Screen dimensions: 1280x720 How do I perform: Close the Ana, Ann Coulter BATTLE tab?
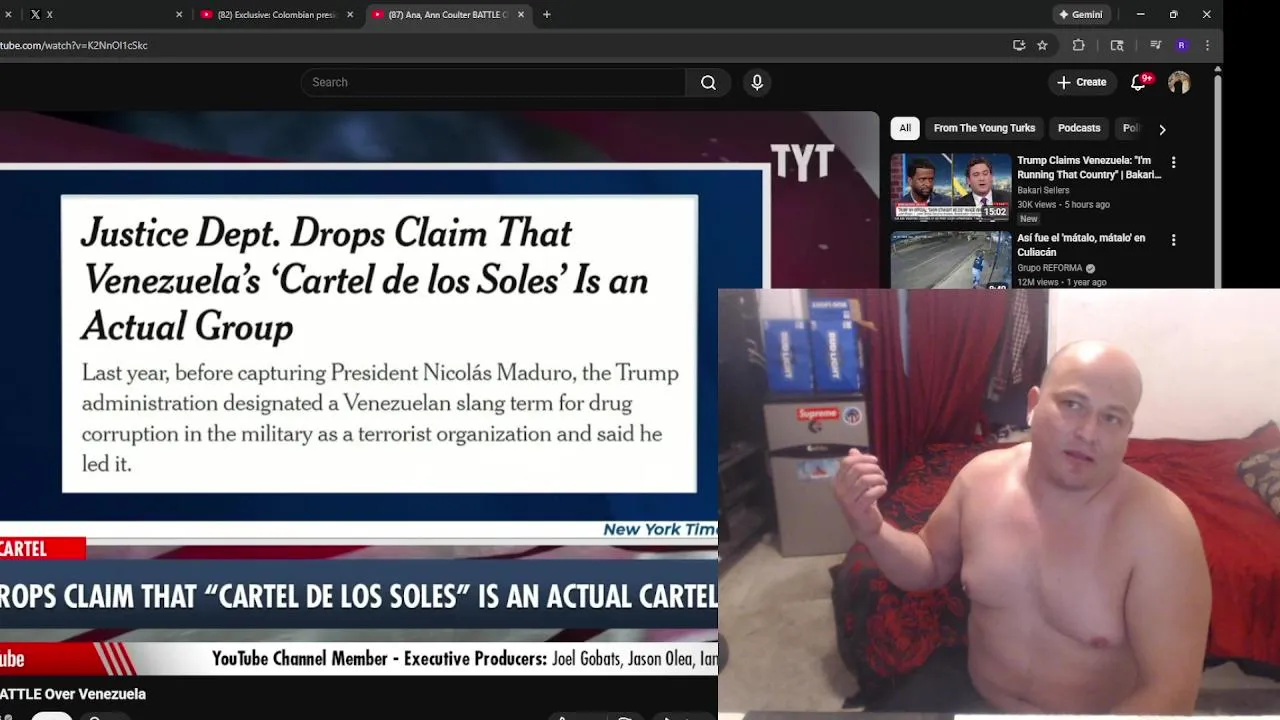tap(520, 14)
